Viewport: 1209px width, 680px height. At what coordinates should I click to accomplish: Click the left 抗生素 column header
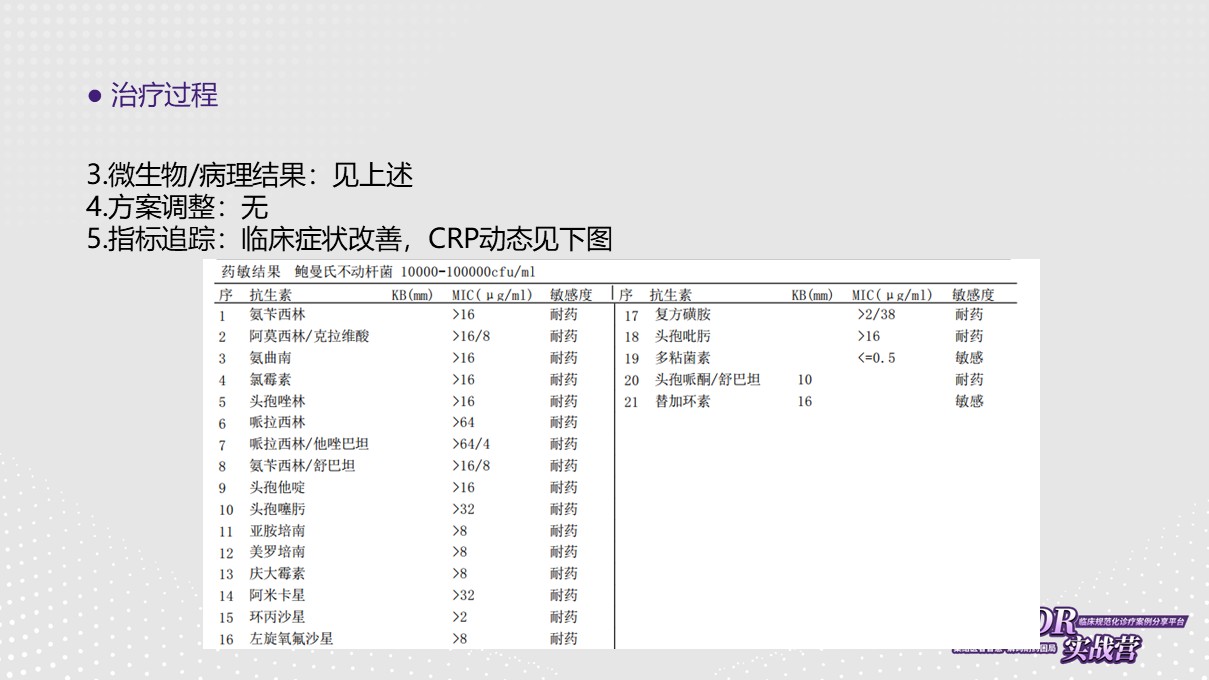coord(270,295)
